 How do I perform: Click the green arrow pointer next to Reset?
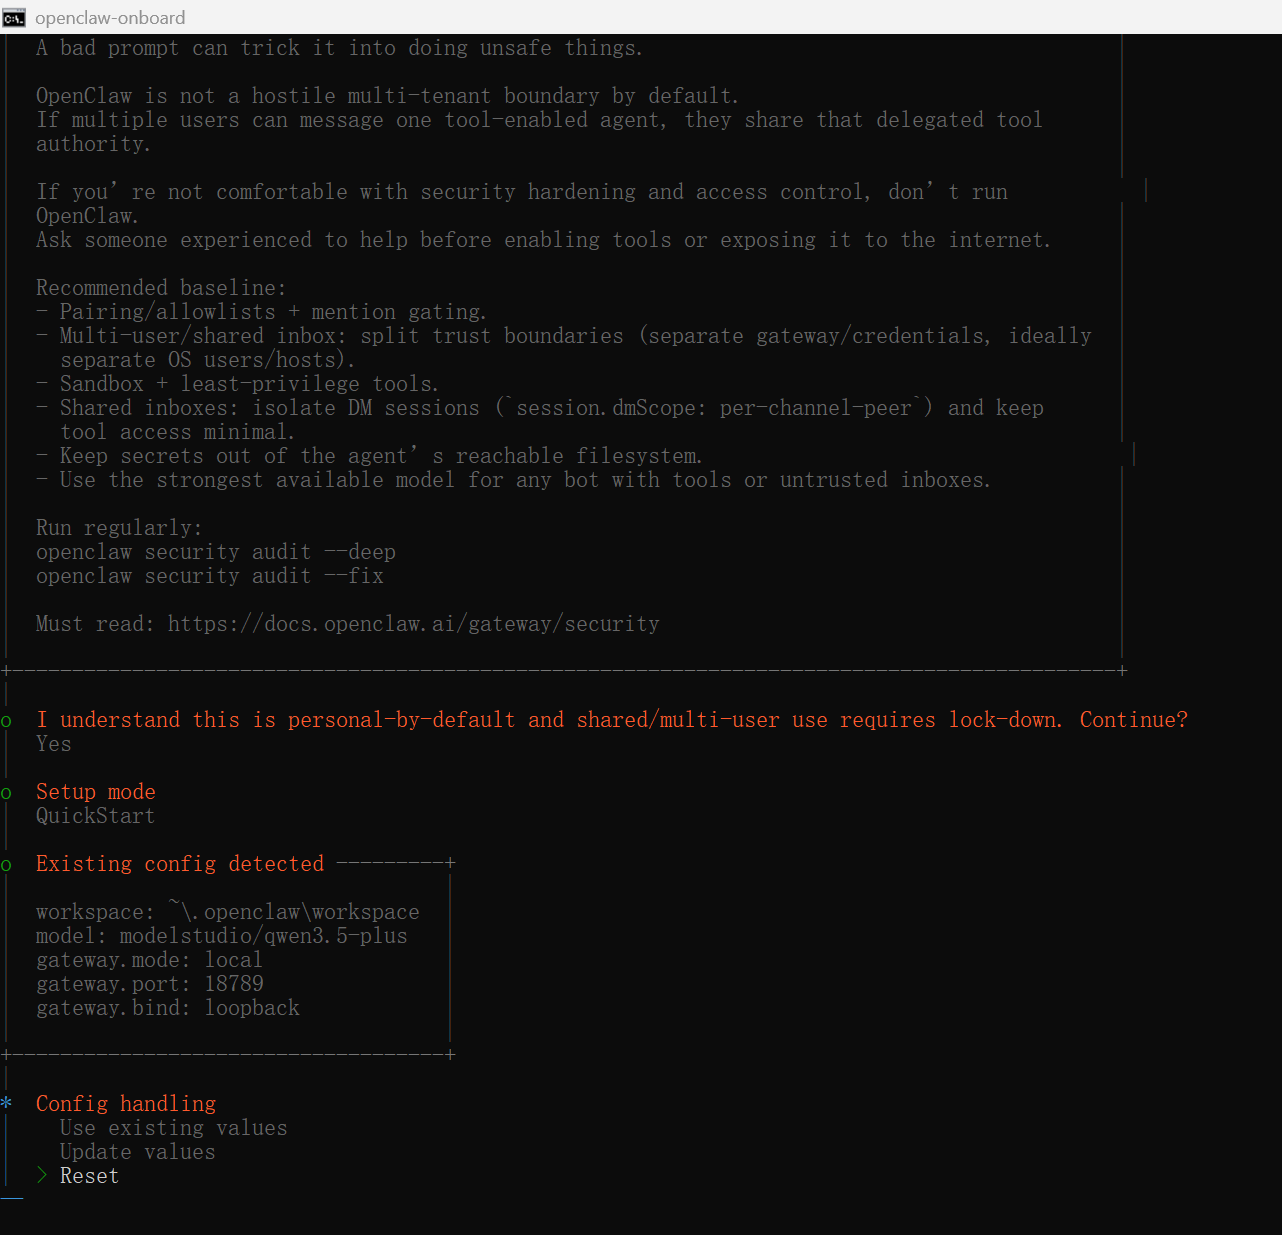point(42,1175)
